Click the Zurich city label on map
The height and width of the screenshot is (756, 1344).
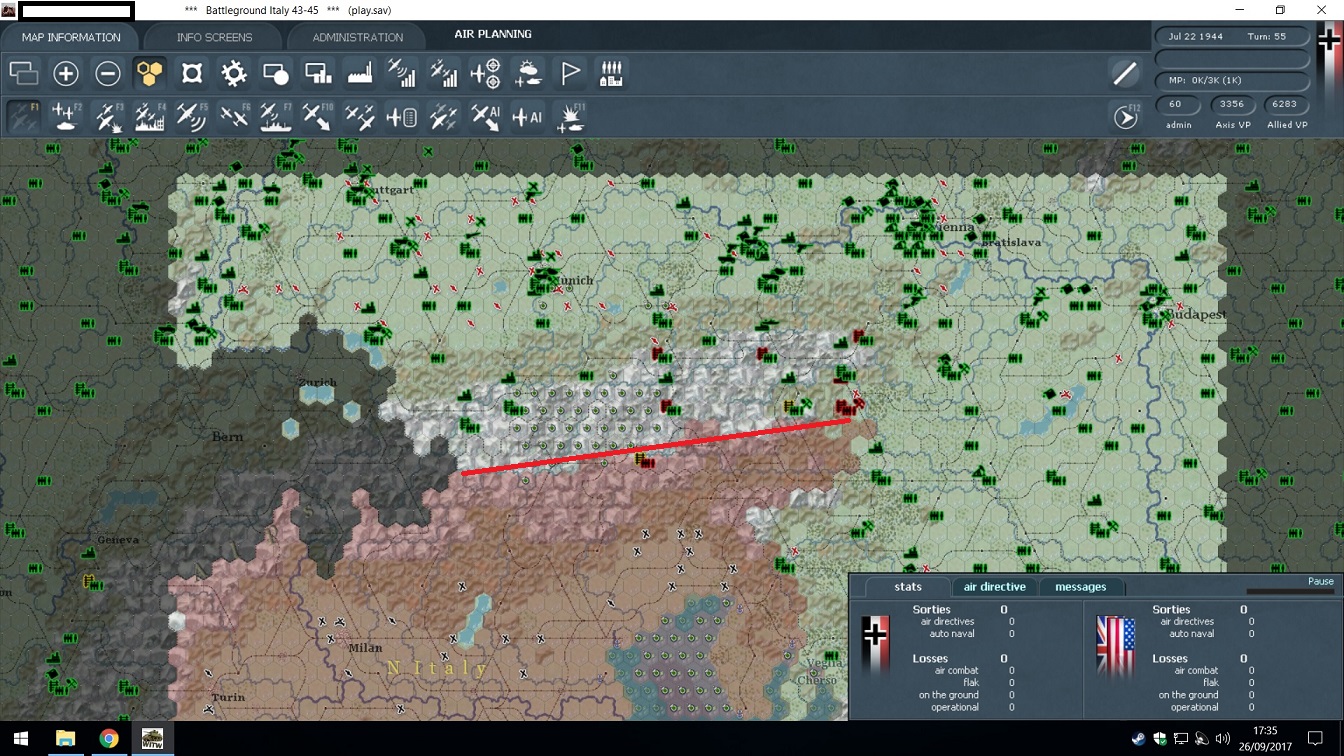click(x=317, y=383)
